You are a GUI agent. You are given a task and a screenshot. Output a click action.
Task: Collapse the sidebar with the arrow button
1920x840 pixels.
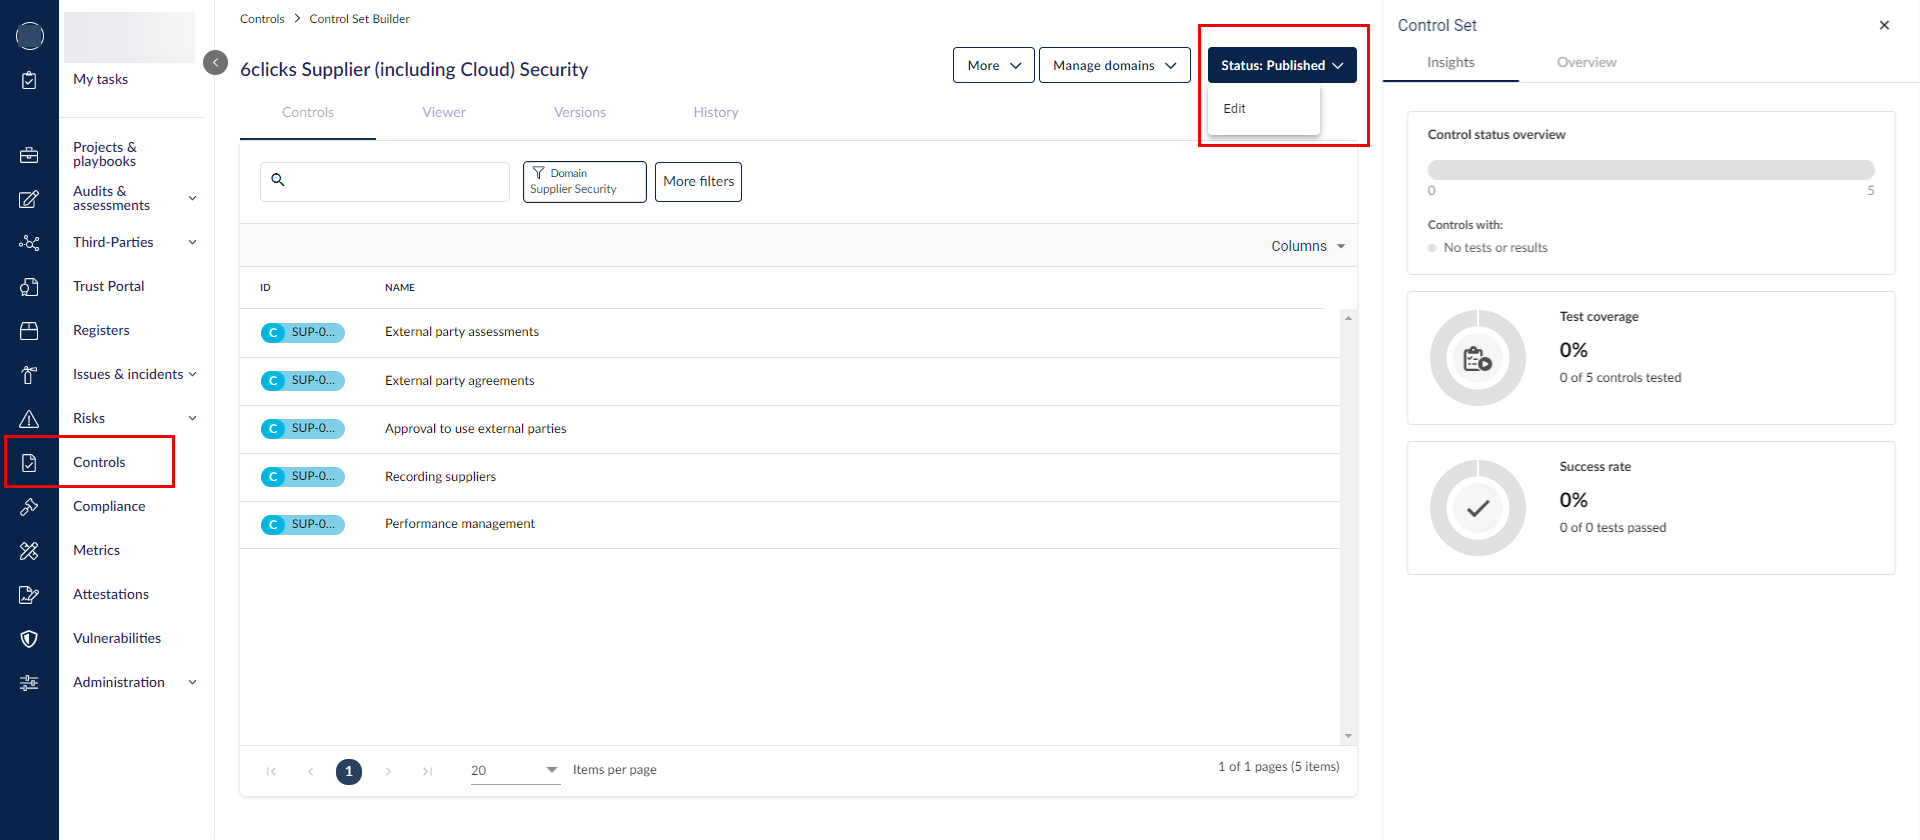[215, 63]
